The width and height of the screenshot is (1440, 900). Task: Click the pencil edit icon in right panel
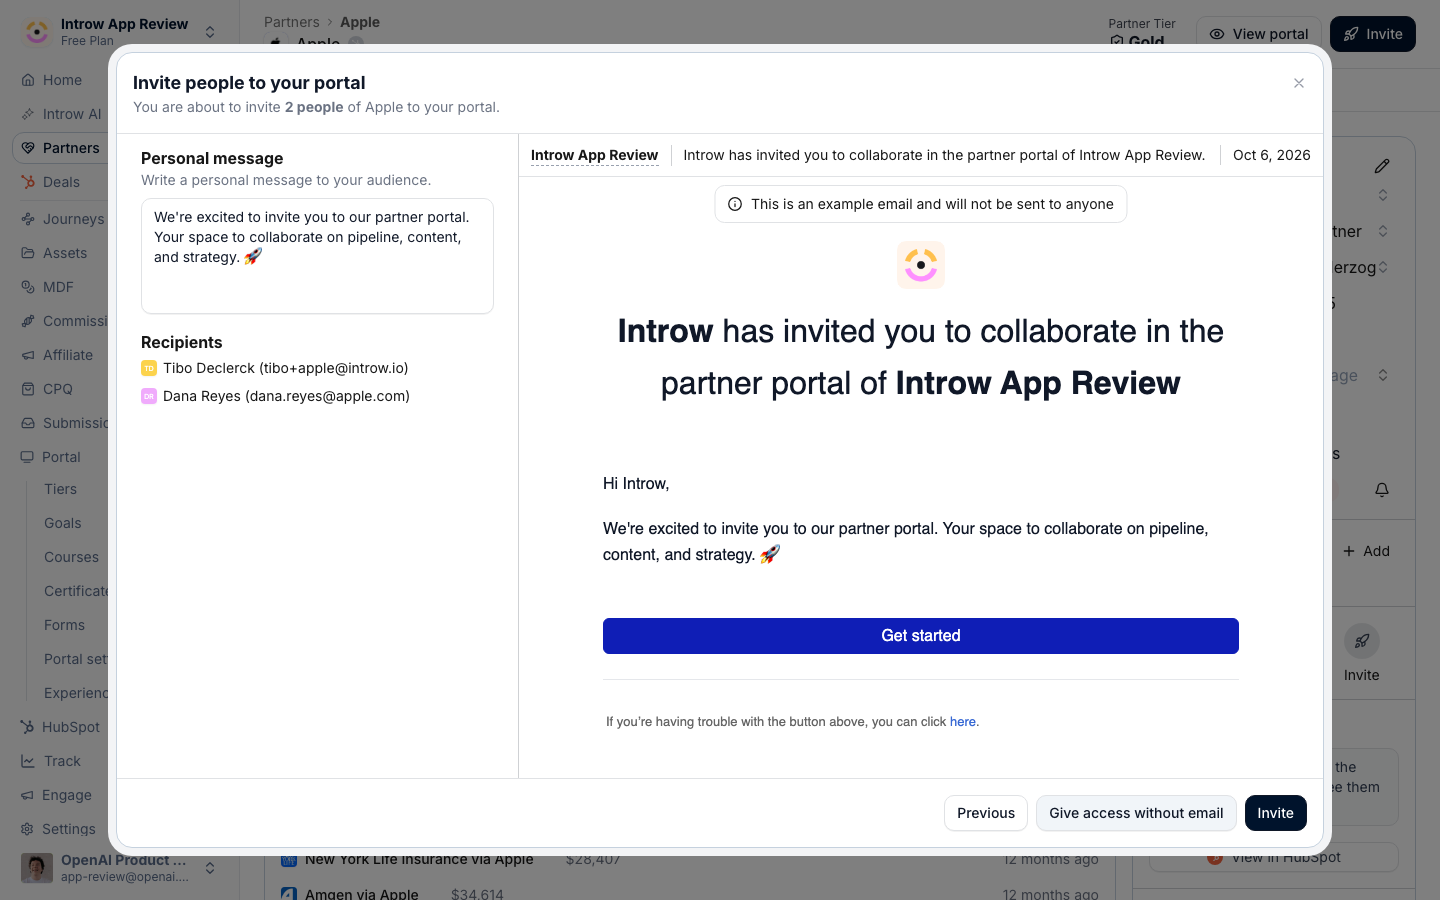click(1382, 166)
